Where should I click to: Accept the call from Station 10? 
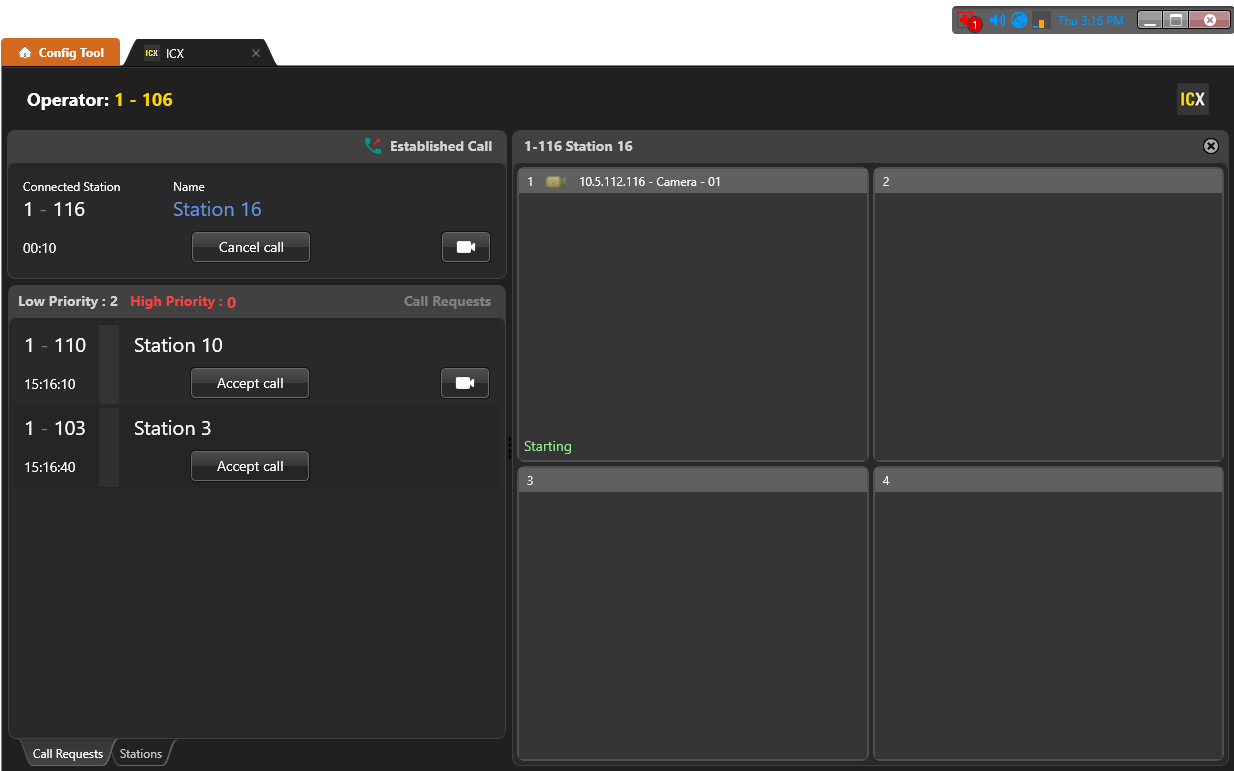[250, 383]
